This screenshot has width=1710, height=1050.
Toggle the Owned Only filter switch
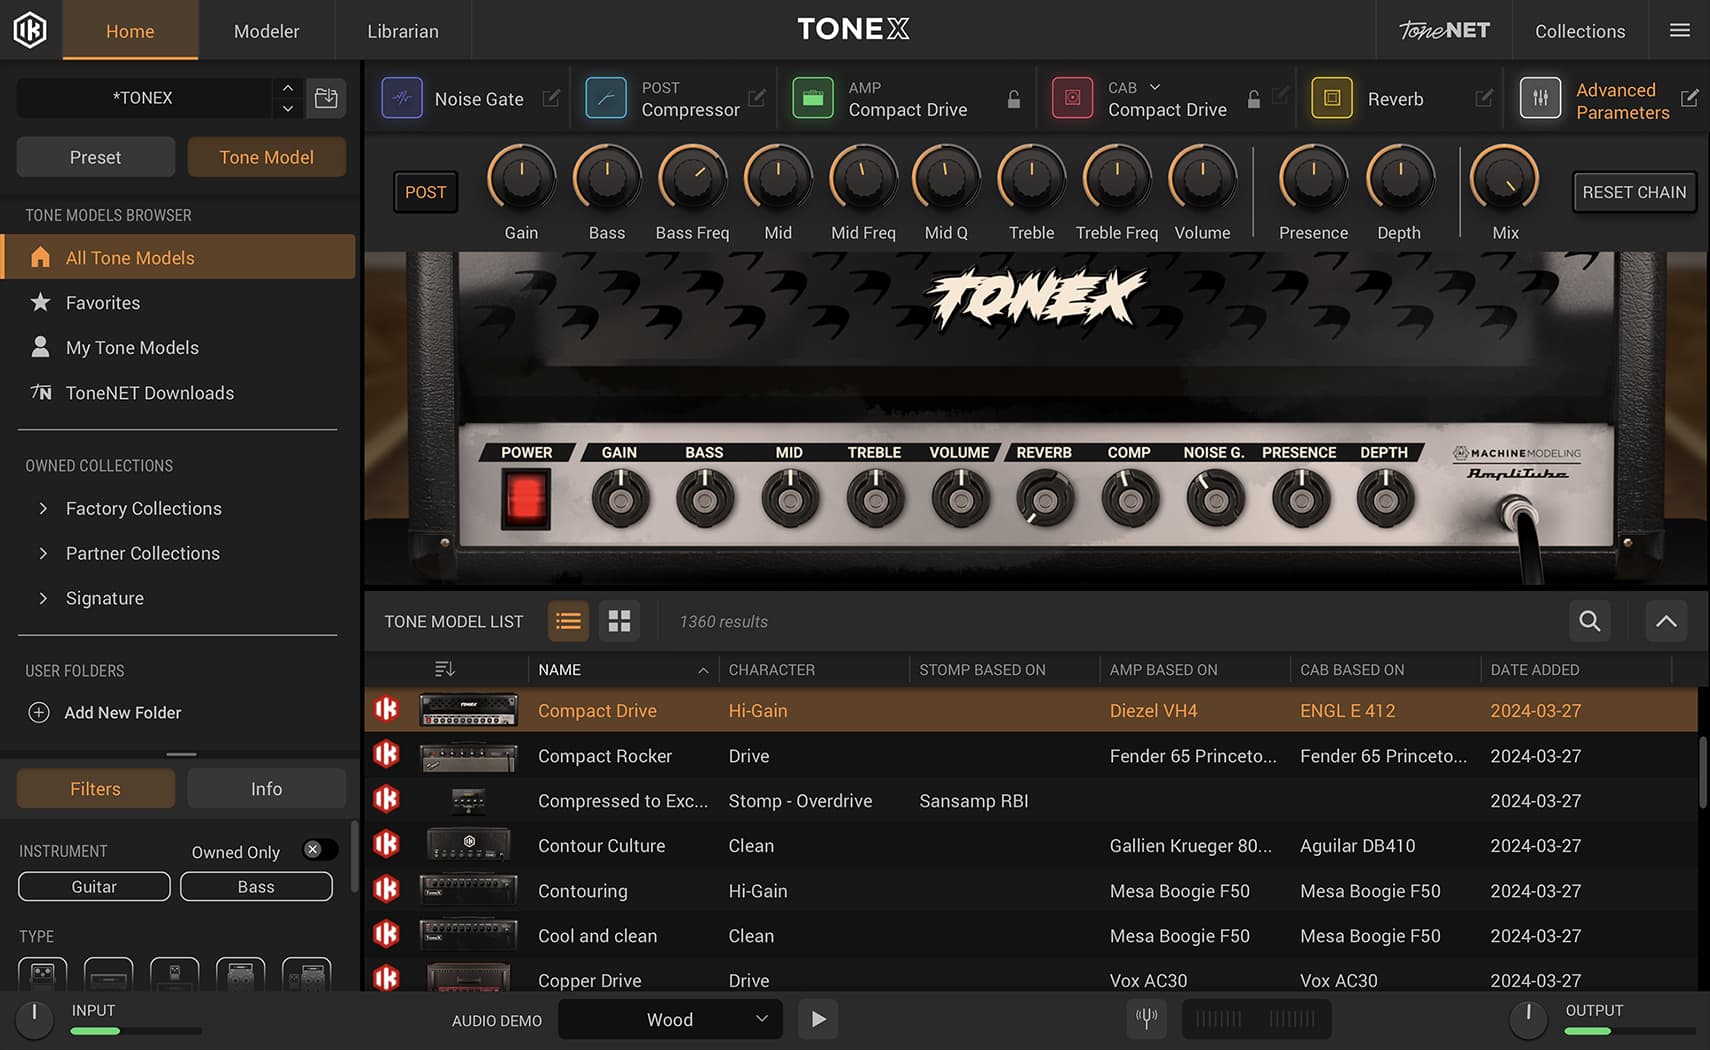(x=318, y=849)
